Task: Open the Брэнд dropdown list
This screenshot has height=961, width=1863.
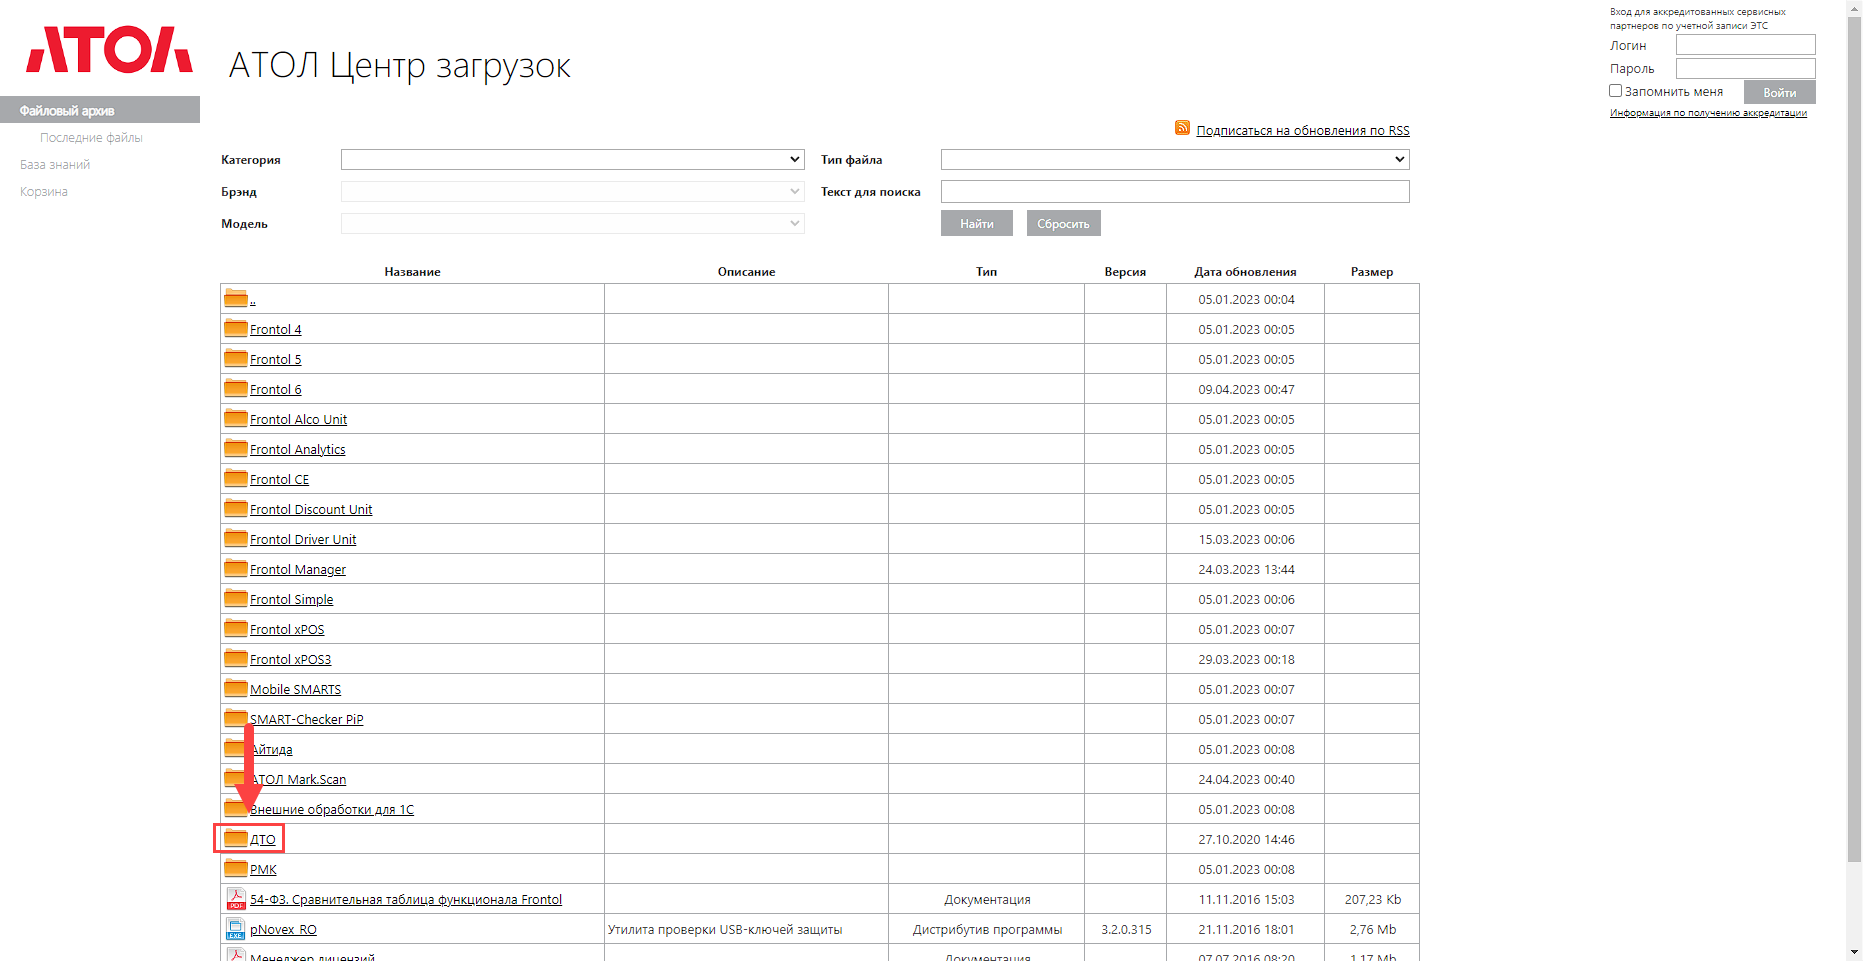Action: [x=572, y=192]
